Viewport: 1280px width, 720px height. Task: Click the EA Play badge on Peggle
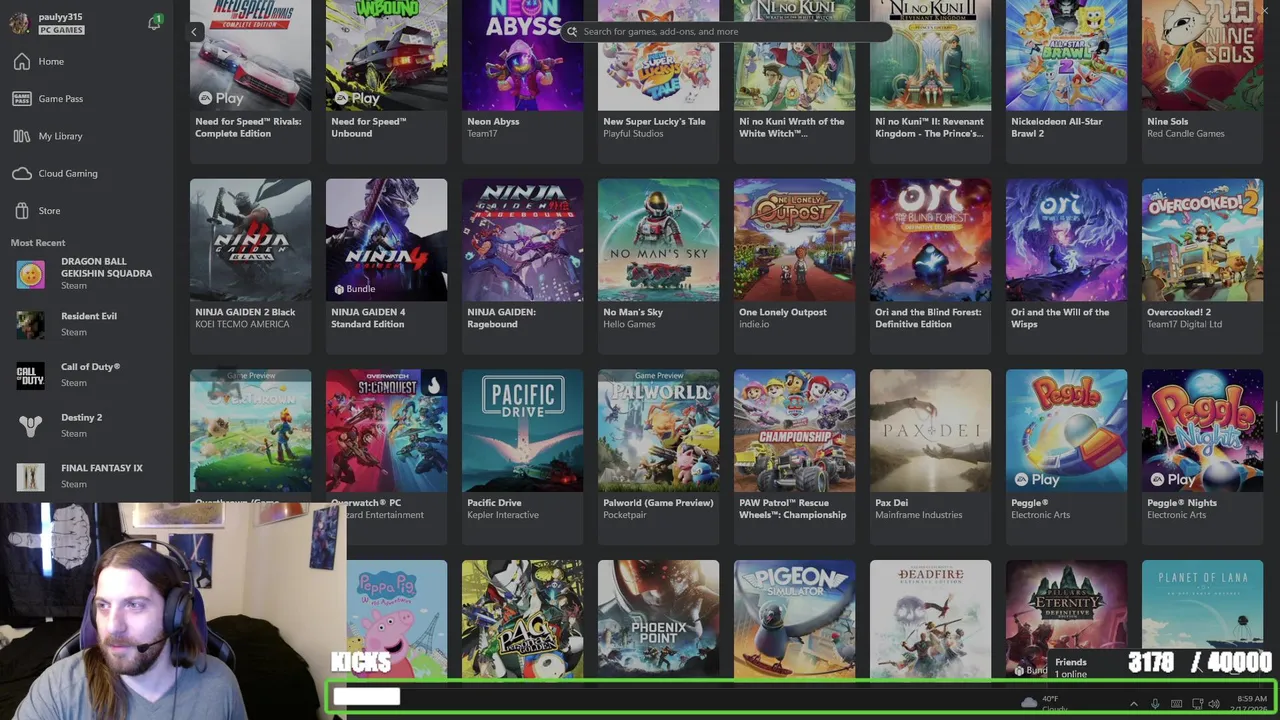click(1035, 479)
